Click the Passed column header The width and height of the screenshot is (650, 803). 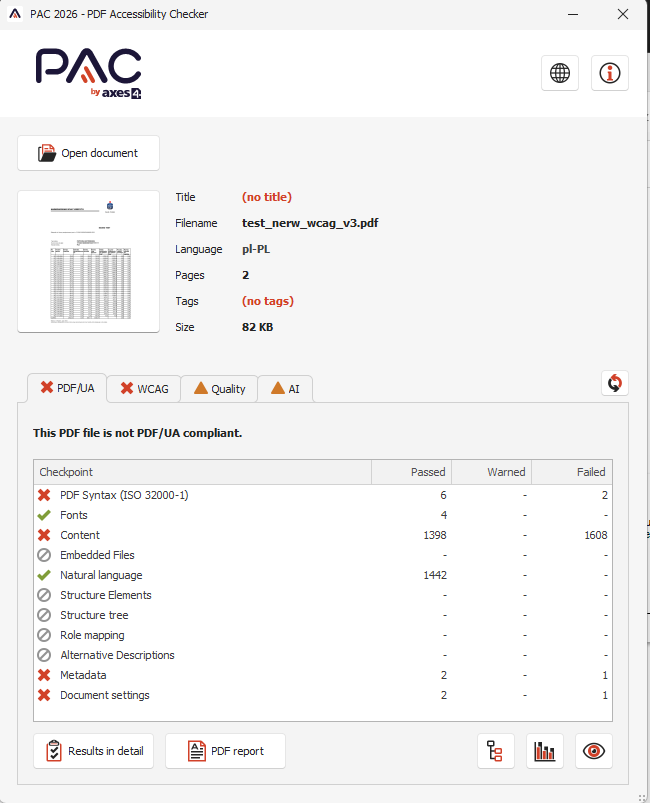[411, 472]
